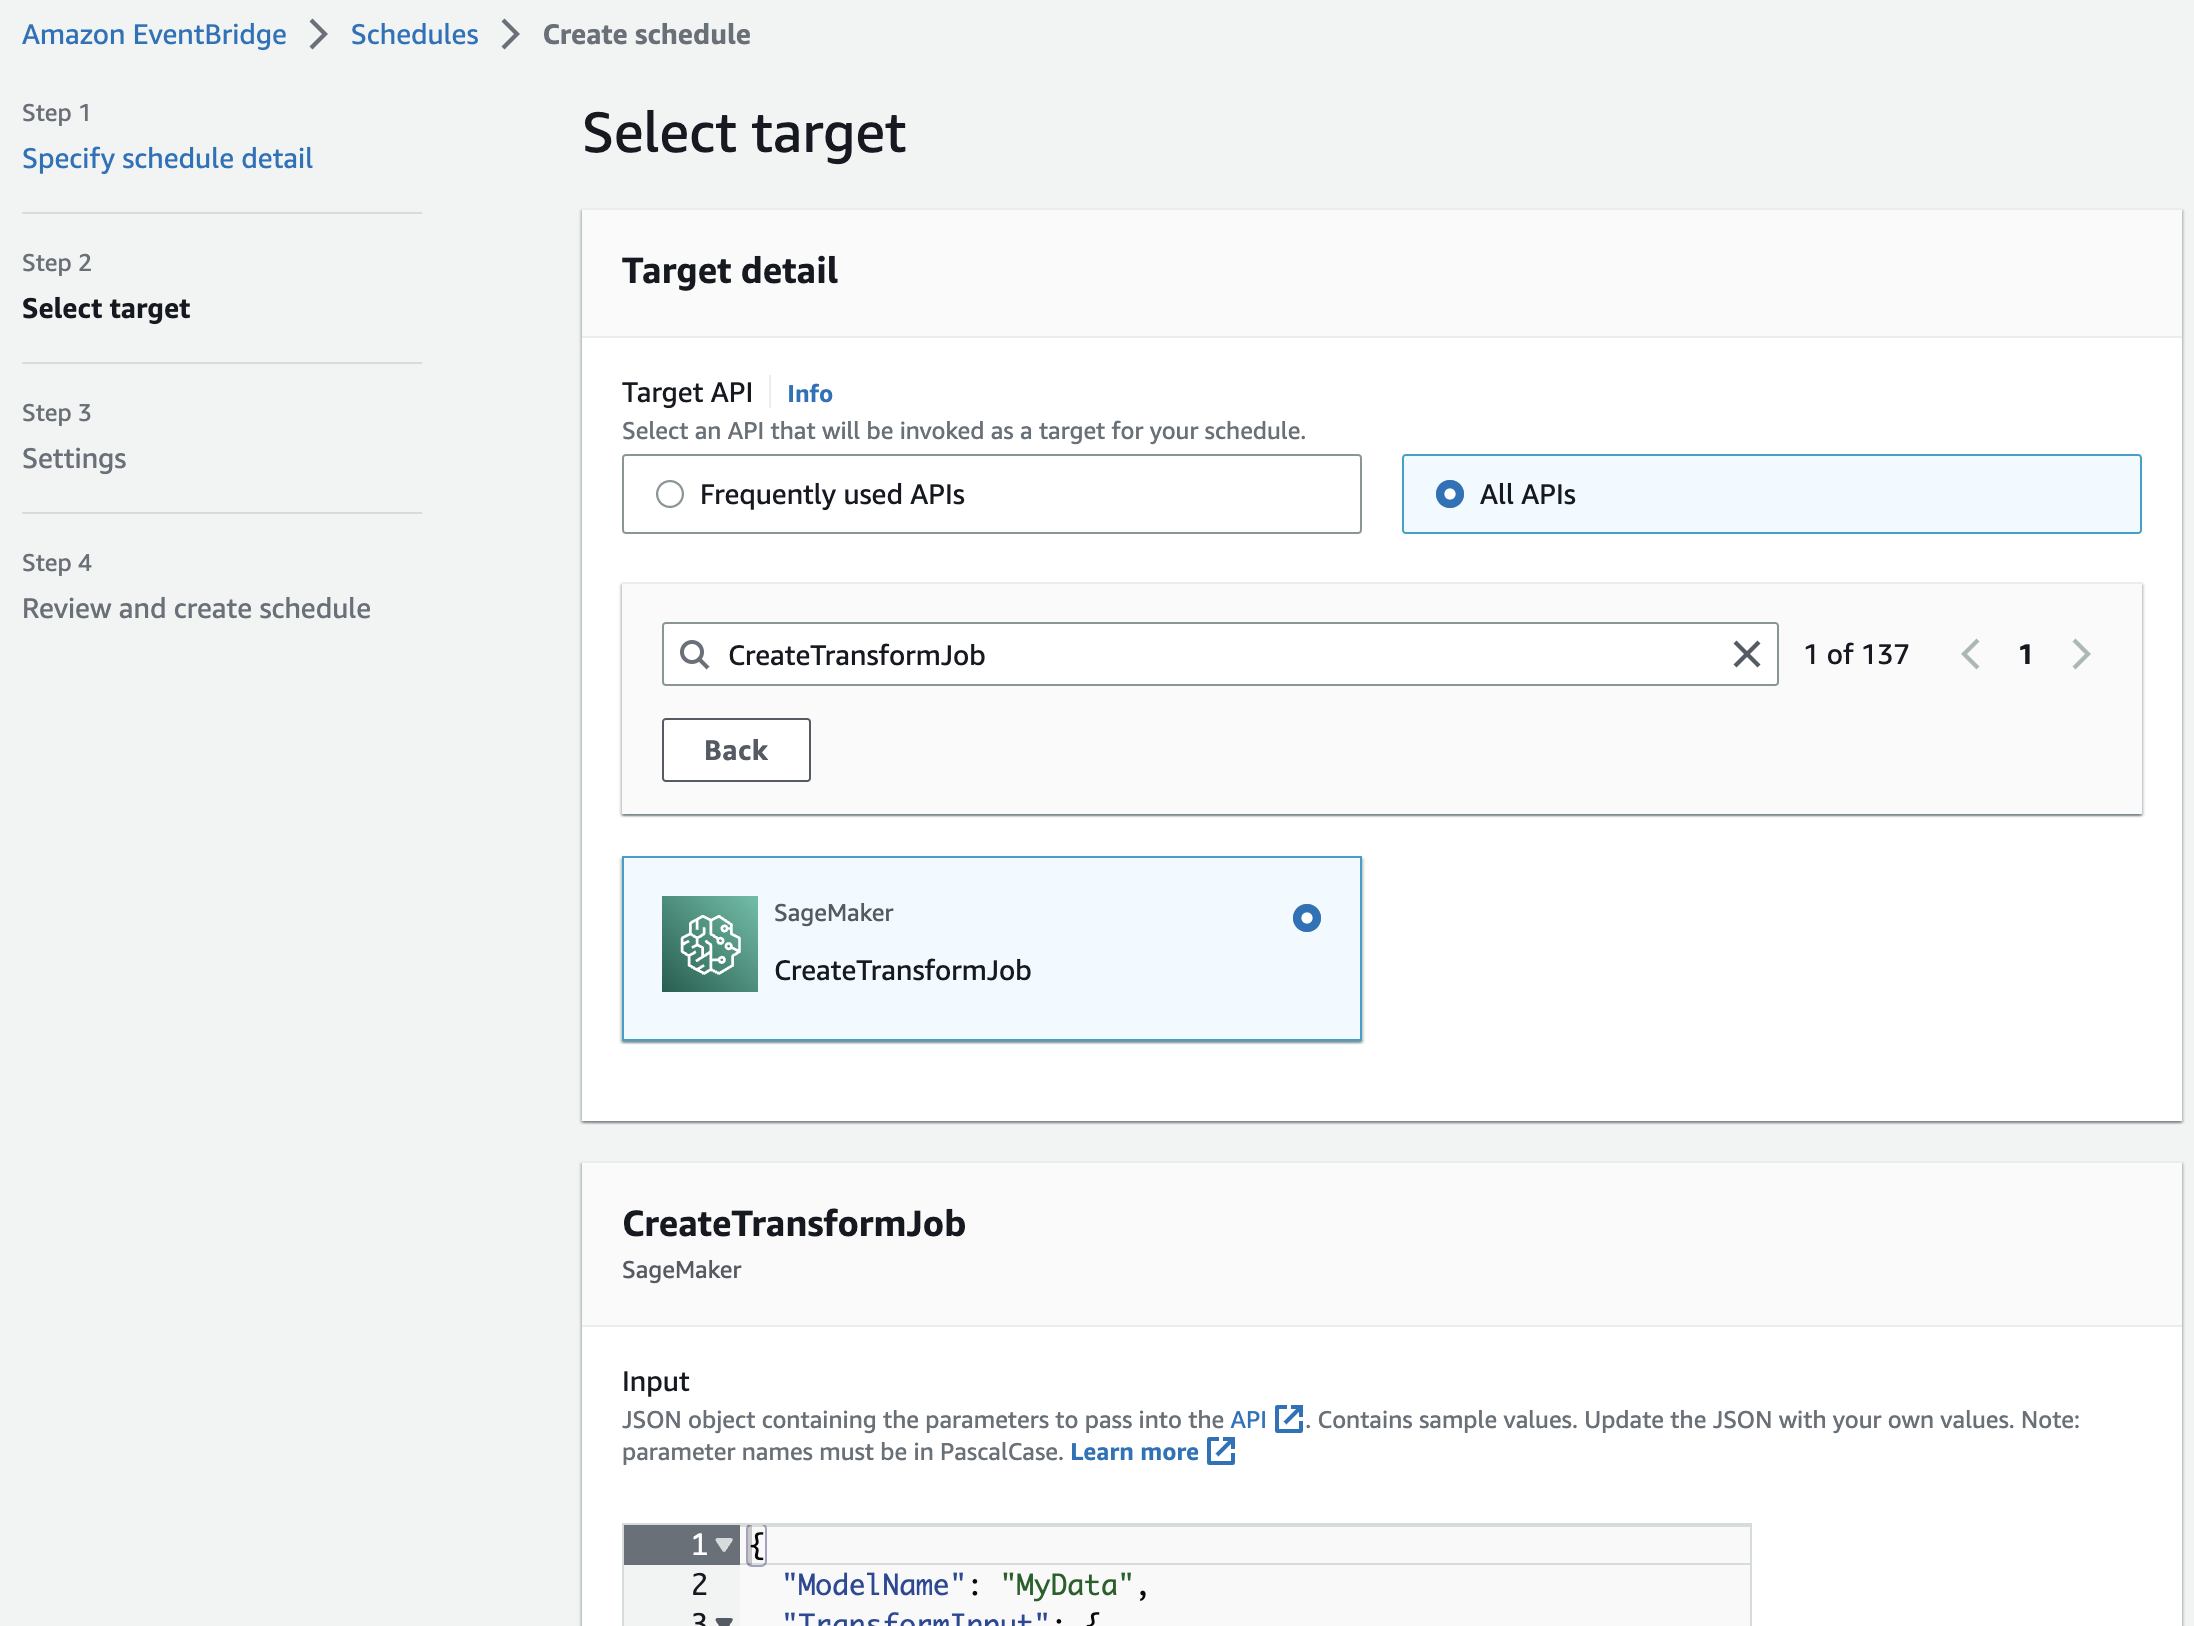
Task: Click breadcrumb chevron after Amazon EventBridge
Action: [319, 34]
